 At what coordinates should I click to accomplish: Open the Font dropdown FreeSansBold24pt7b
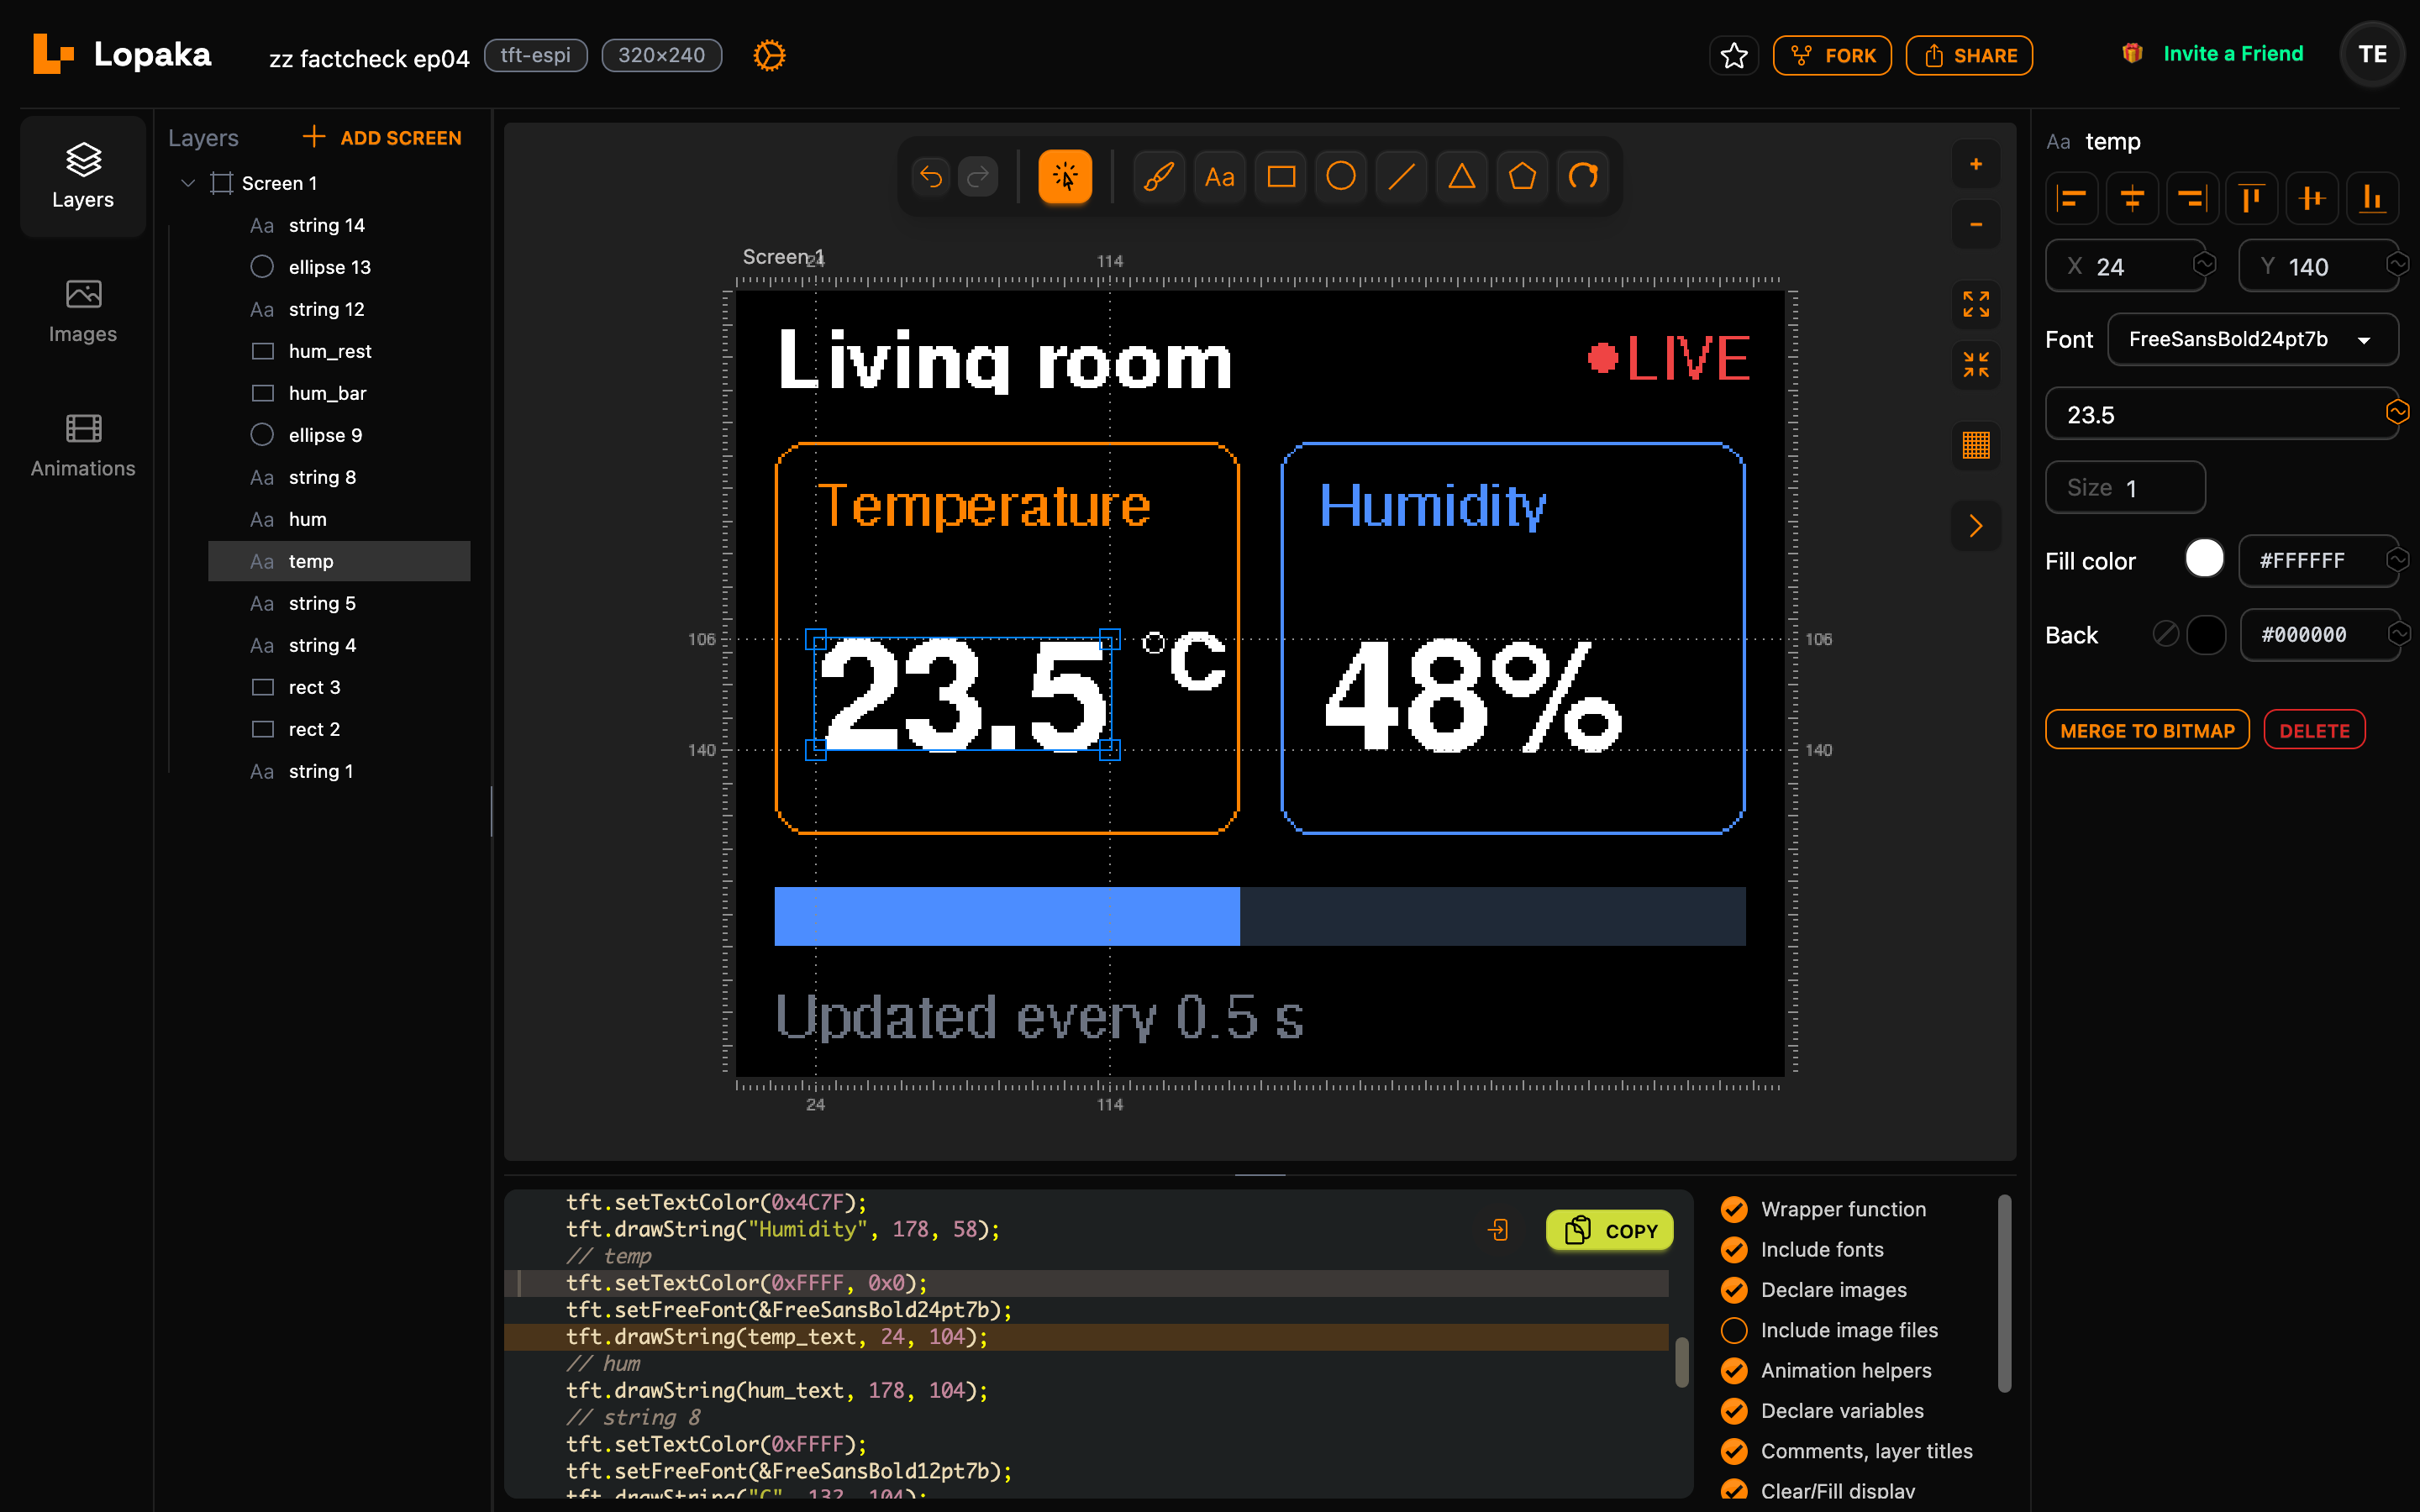click(x=2252, y=339)
